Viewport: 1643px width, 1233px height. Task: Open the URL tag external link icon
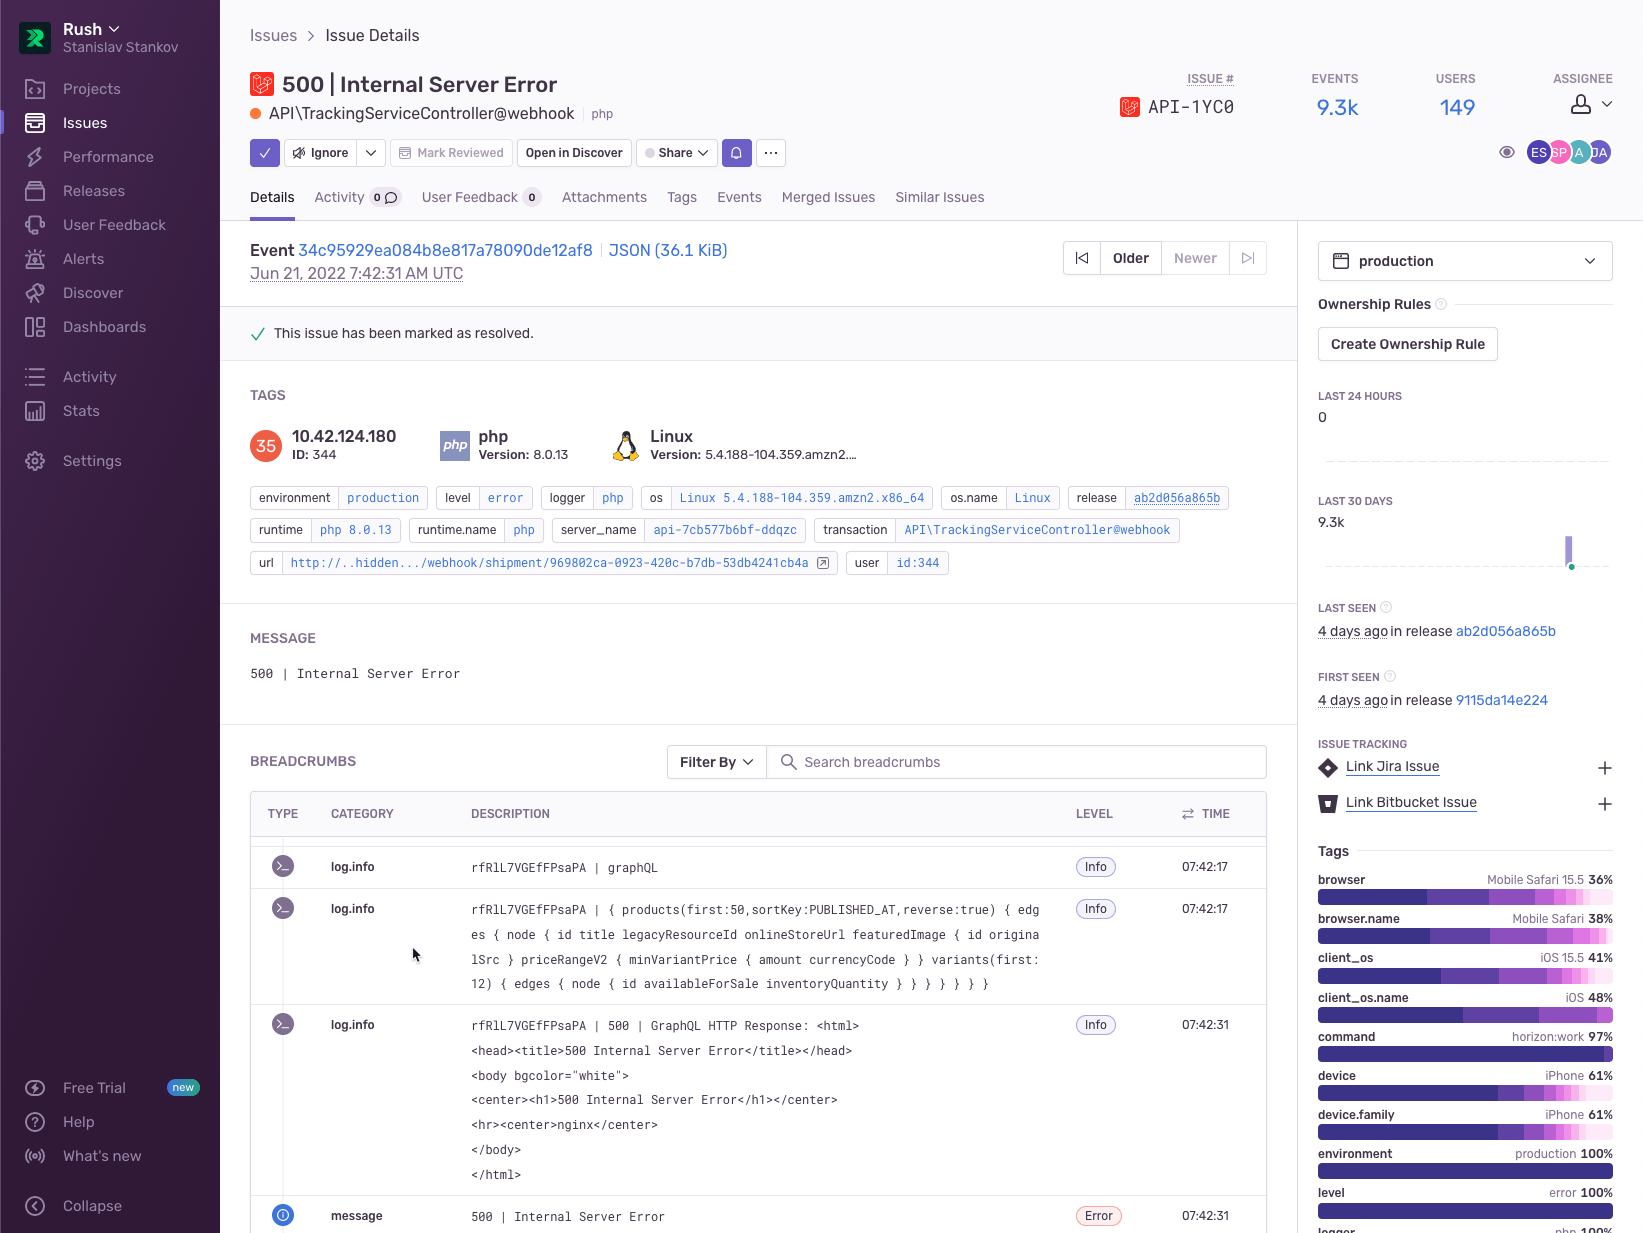(823, 563)
